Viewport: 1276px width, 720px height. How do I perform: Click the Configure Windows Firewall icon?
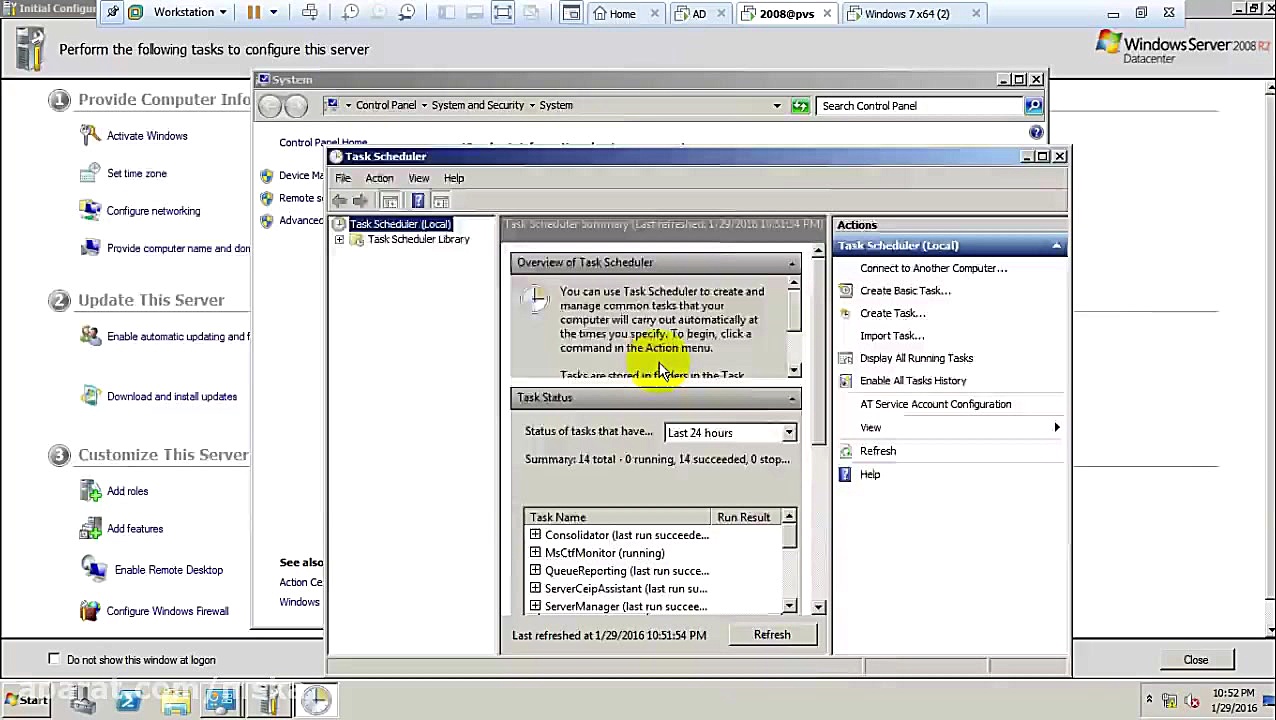tap(90, 611)
